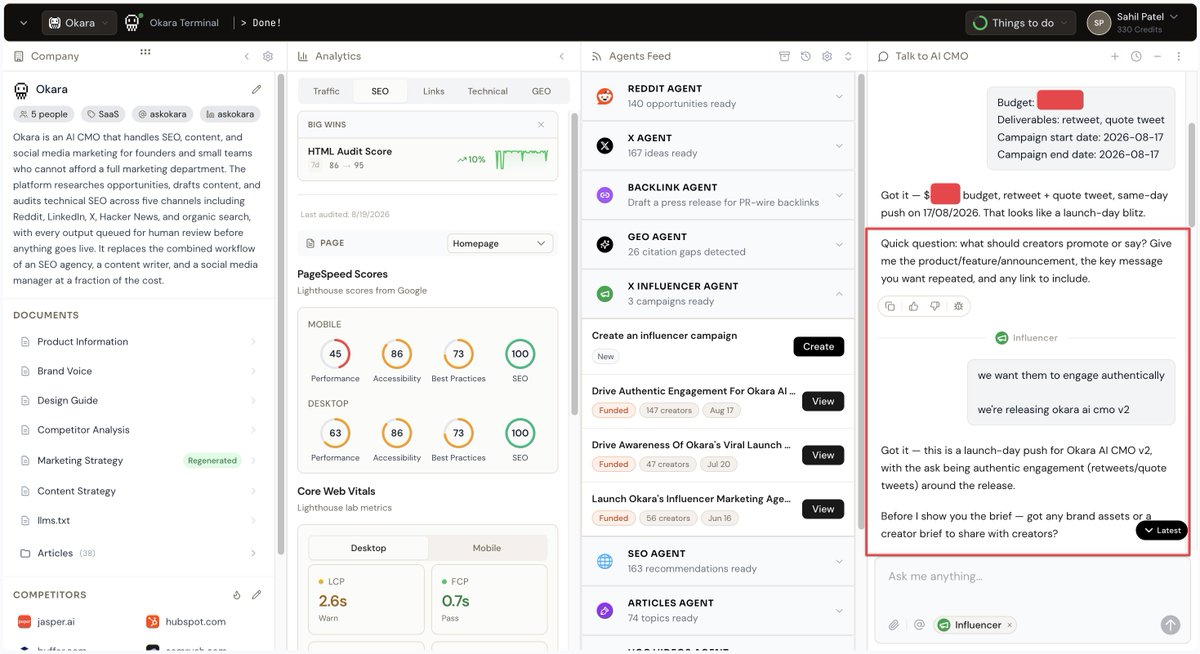The image size is (1200, 654).
Task: Open Agents Feed settings gear
Action: tap(827, 57)
